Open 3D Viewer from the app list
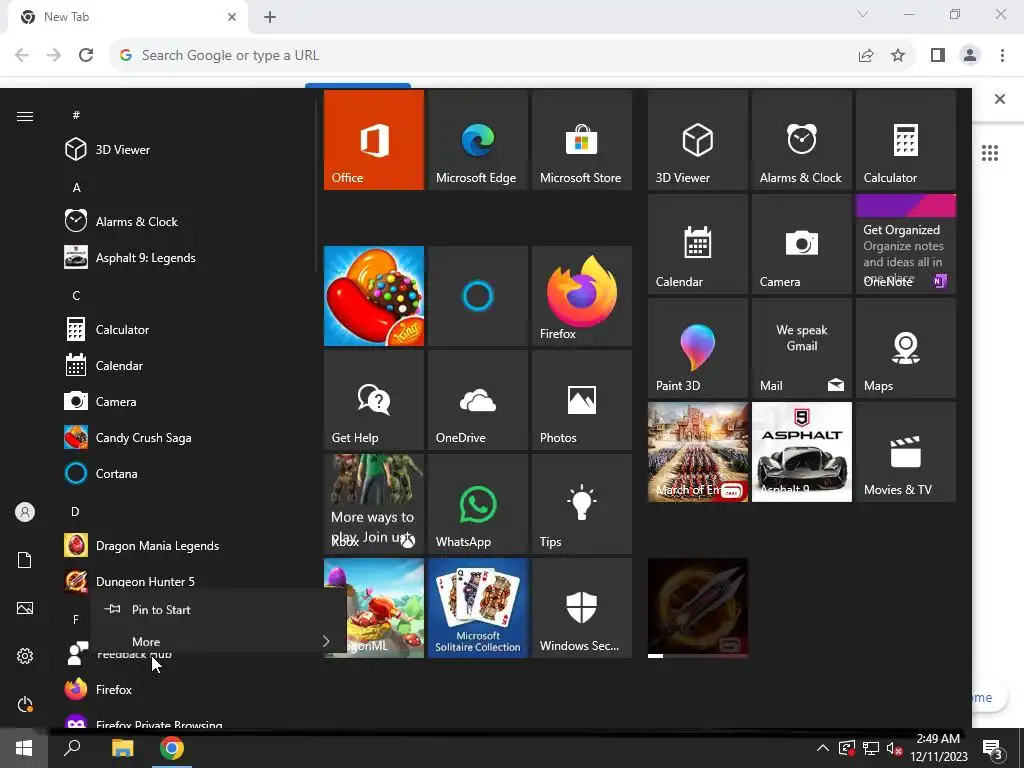 pos(186,150)
